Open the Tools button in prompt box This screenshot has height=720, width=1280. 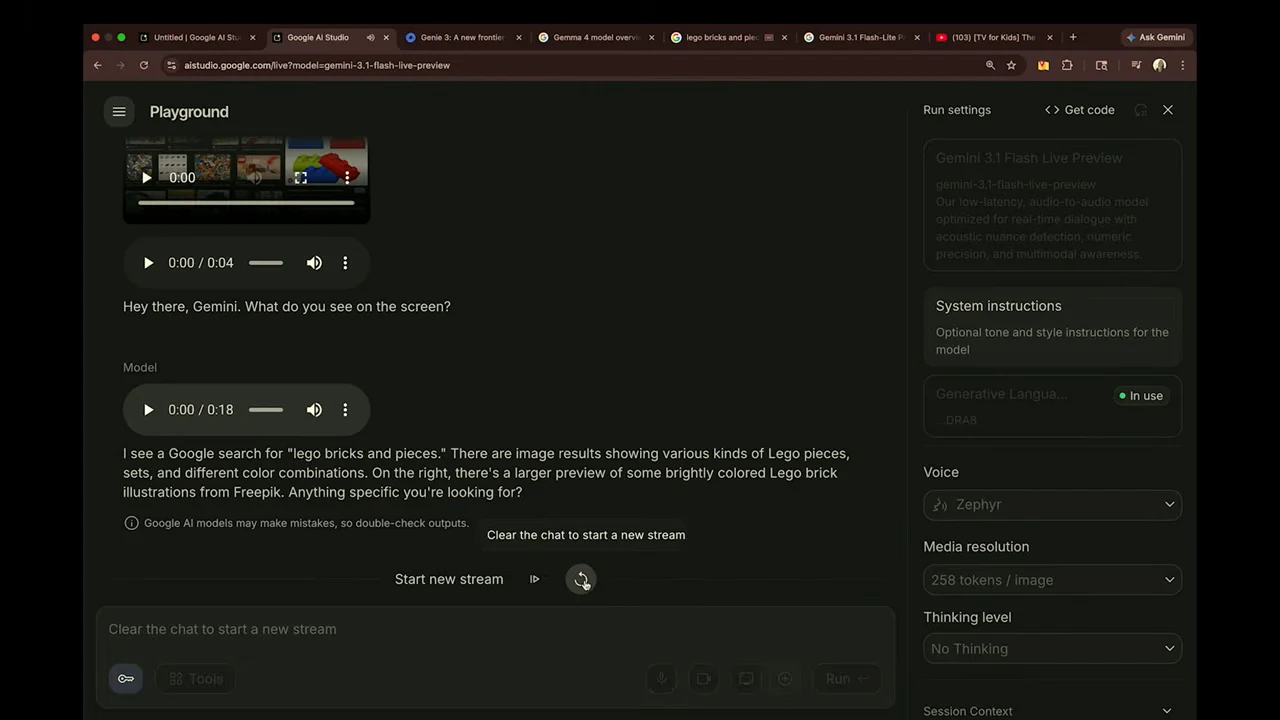coord(195,679)
